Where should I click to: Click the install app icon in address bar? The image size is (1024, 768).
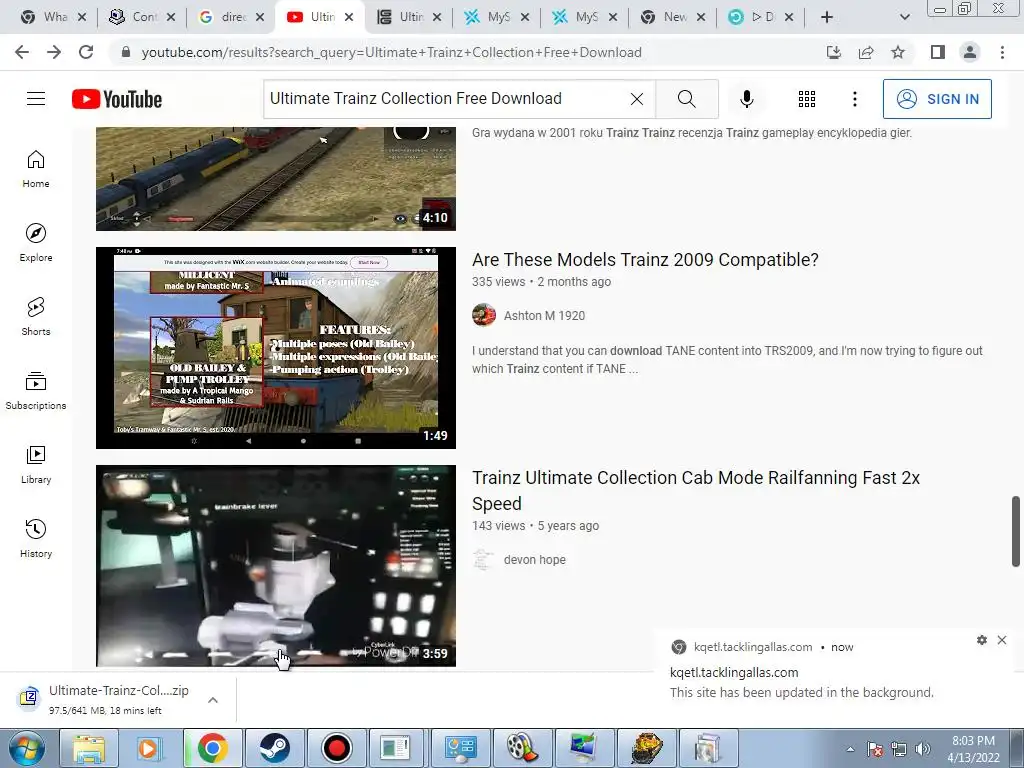[x=833, y=52]
